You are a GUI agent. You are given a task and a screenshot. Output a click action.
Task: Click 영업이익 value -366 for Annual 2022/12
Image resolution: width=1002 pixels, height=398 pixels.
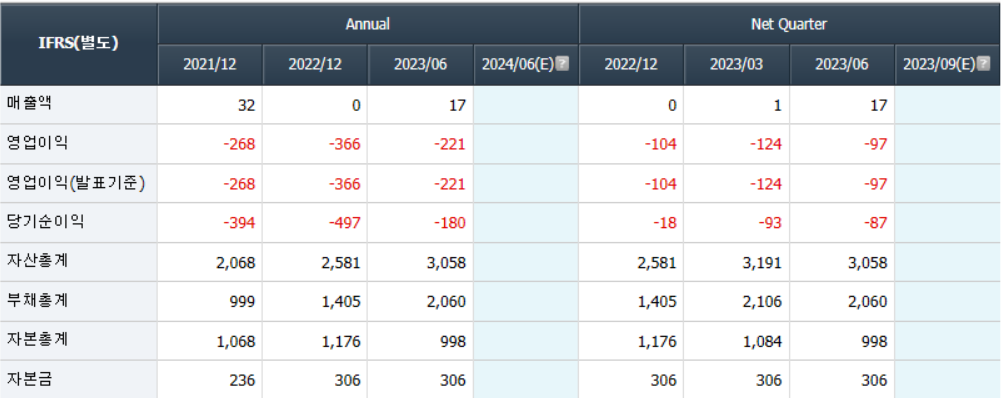pyautogui.click(x=344, y=144)
